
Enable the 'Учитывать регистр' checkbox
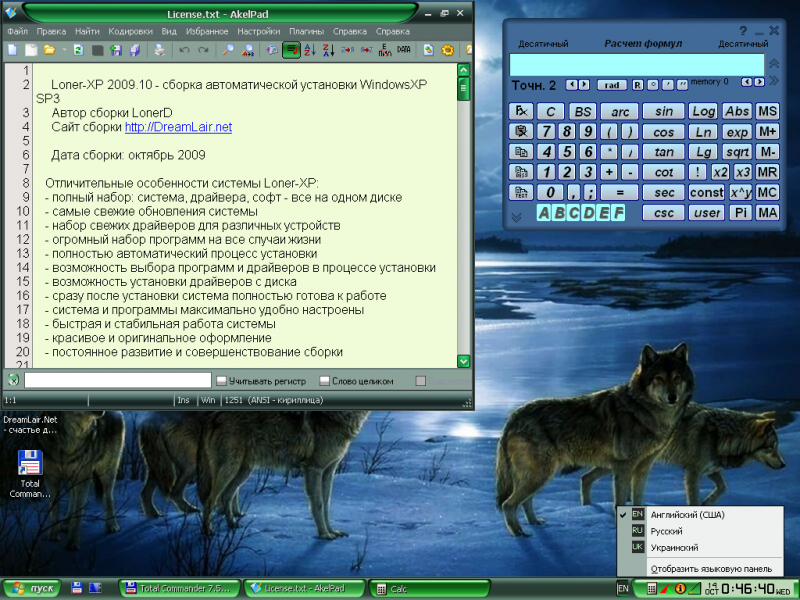coord(222,381)
